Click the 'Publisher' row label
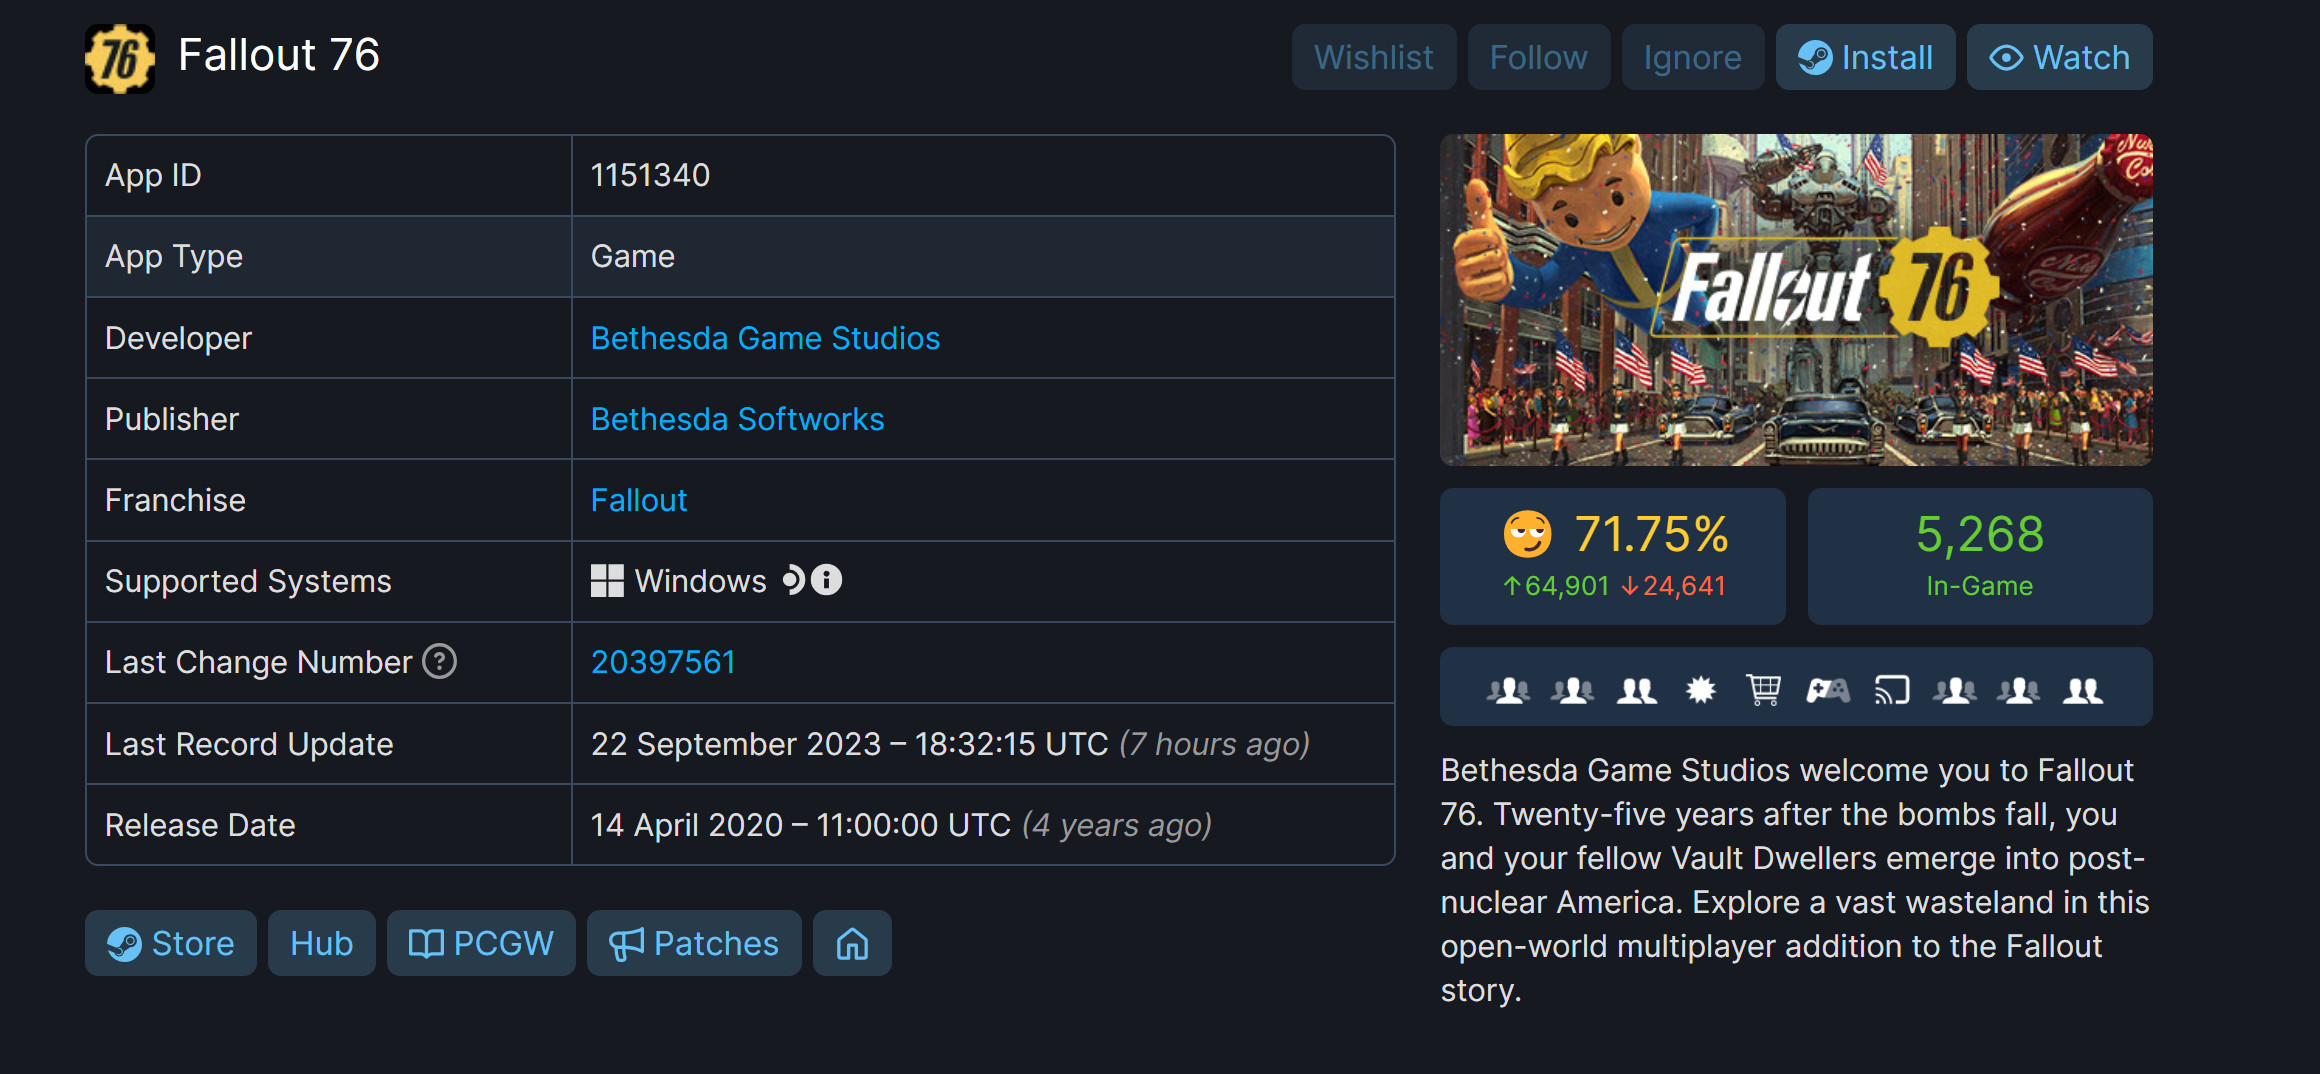Screen dimensions: 2320x1074 172,419
